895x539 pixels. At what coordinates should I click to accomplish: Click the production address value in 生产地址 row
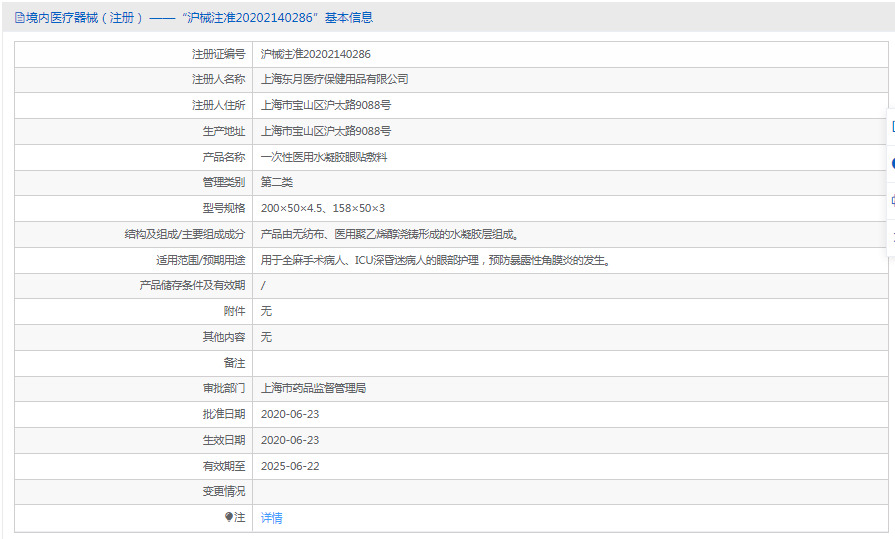tap(325, 131)
